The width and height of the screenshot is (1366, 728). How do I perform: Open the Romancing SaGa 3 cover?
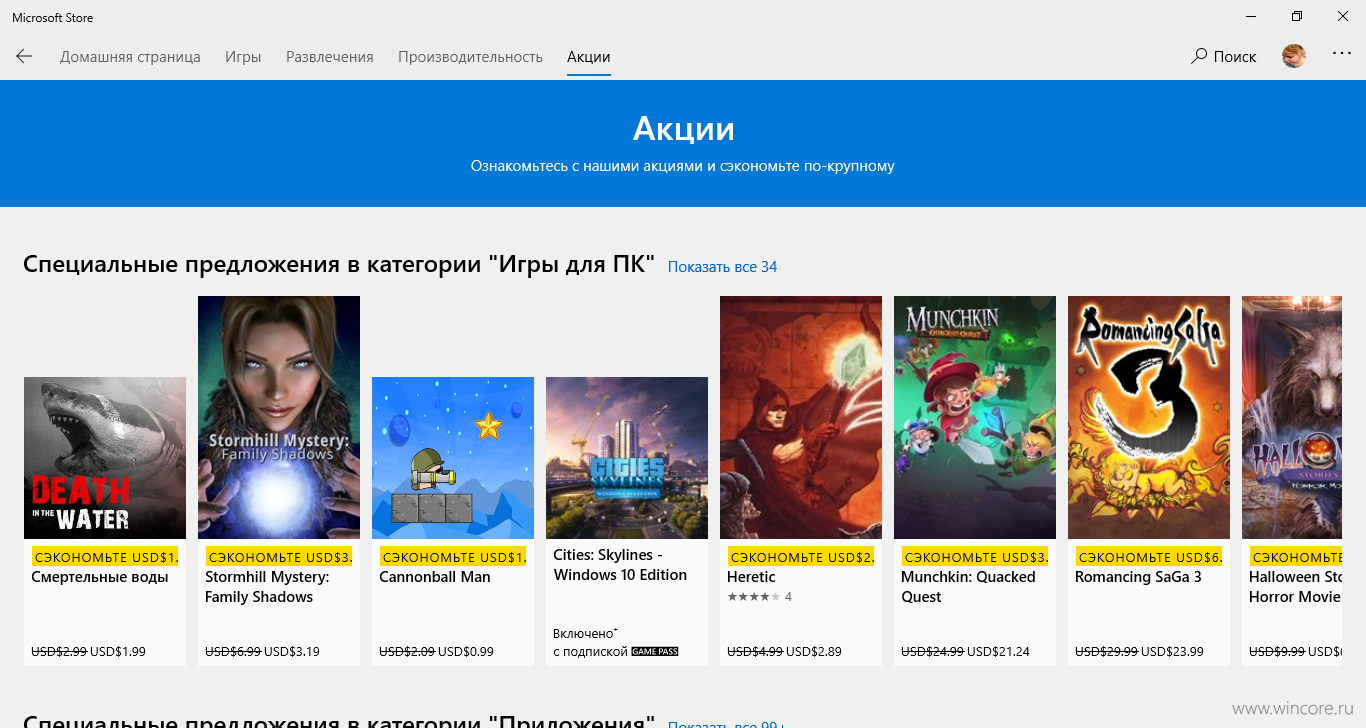1149,418
